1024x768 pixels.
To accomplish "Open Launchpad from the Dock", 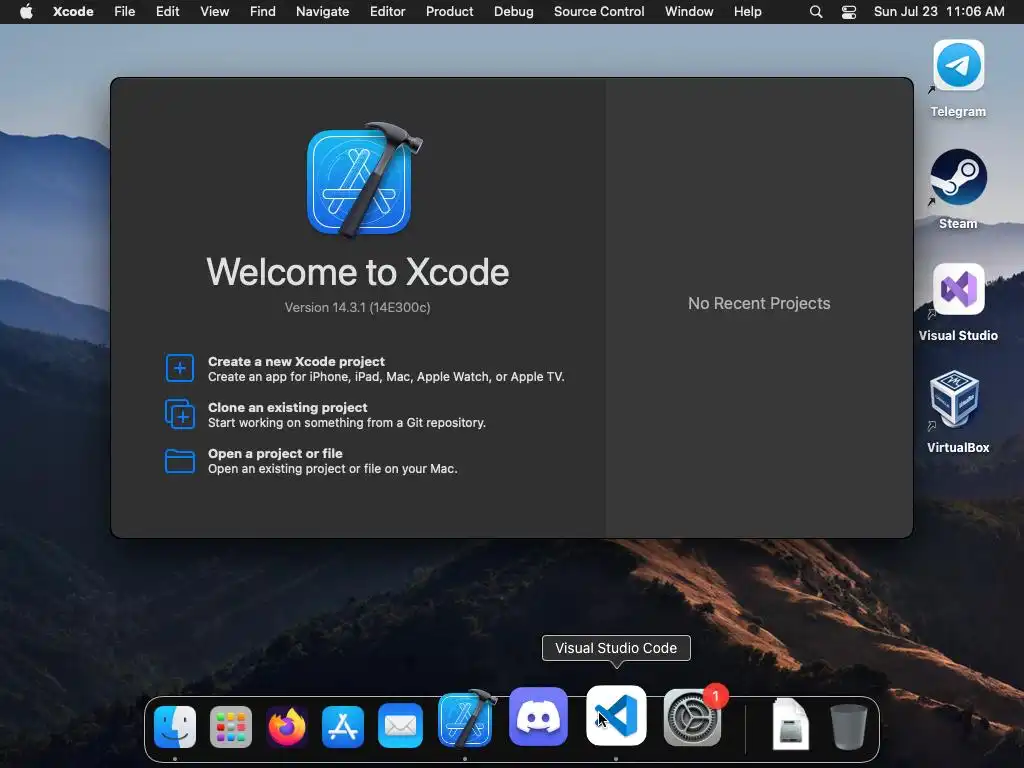I will tap(231, 726).
